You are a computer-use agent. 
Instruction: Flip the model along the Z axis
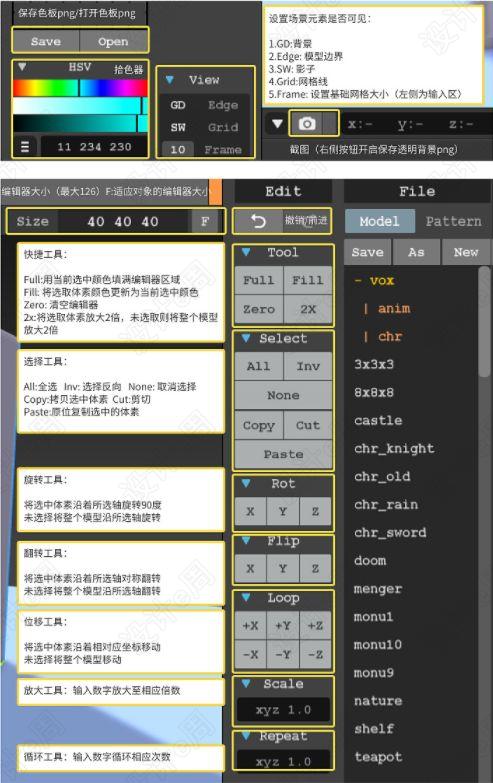point(315,568)
